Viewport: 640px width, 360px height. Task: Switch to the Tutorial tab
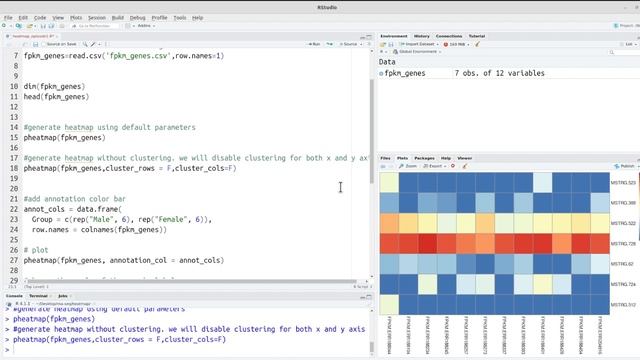click(476, 36)
